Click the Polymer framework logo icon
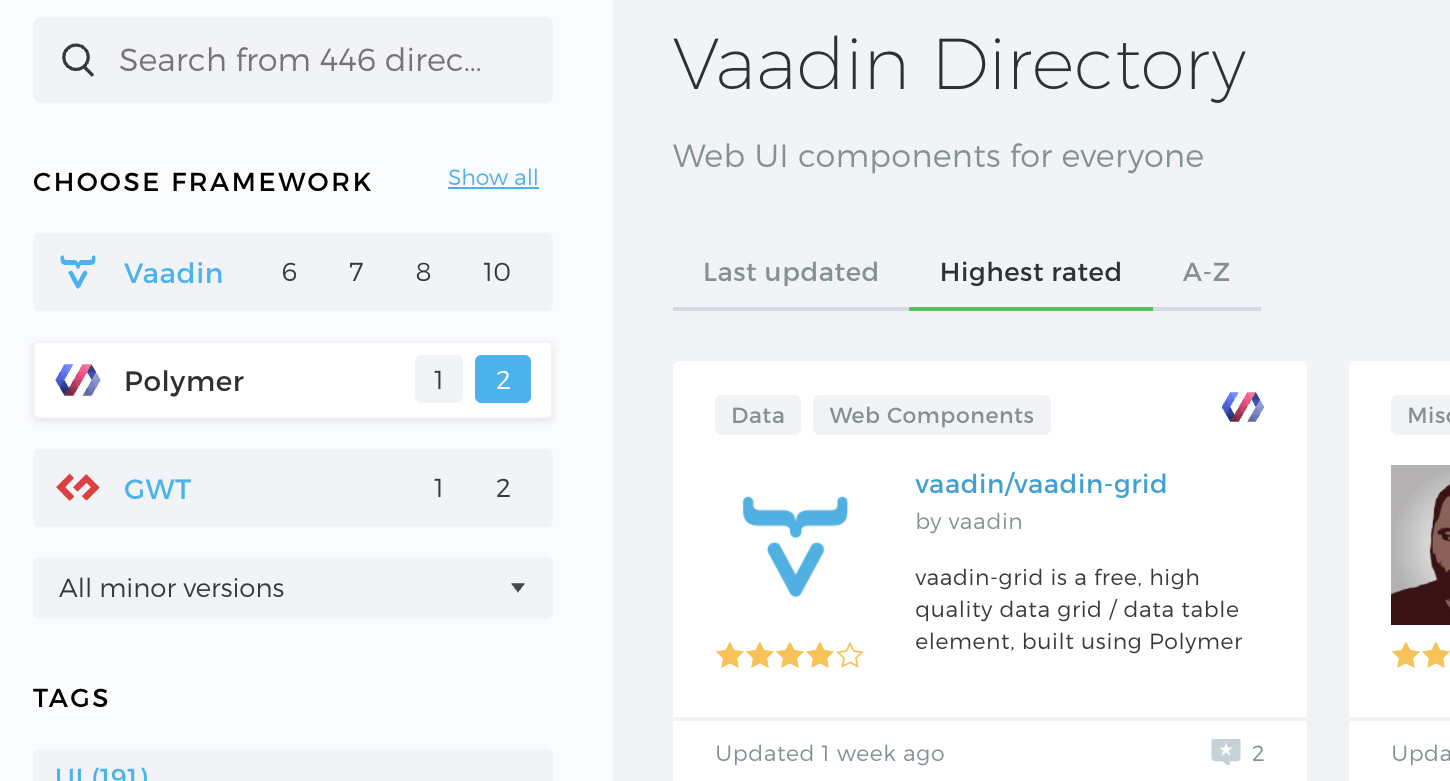Screen dimensions: 1450x781 point(78,380)
